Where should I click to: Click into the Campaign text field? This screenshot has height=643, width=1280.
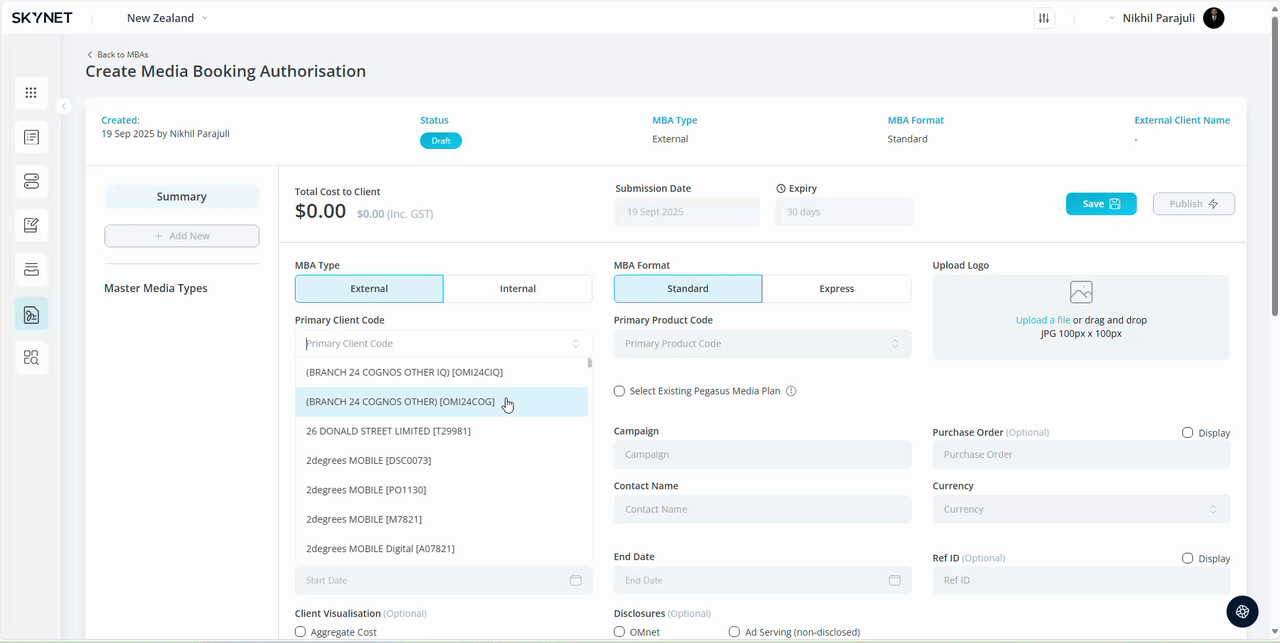tap(762, 454)
